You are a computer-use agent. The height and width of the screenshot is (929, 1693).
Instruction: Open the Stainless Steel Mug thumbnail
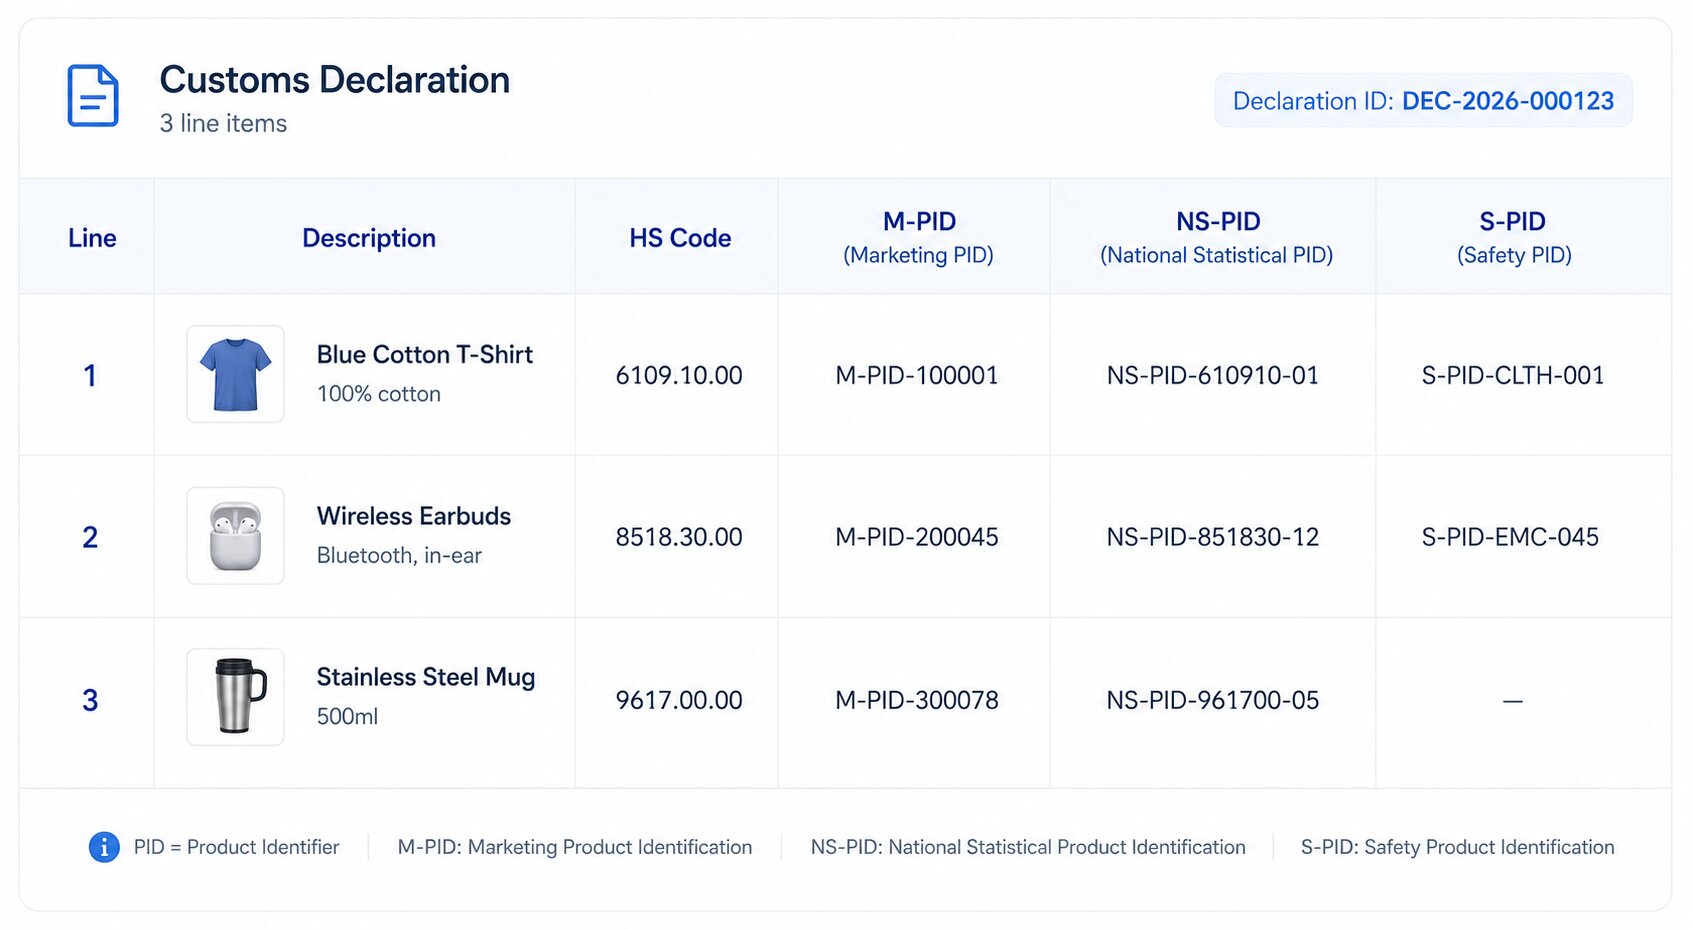[x=235, y=697]
